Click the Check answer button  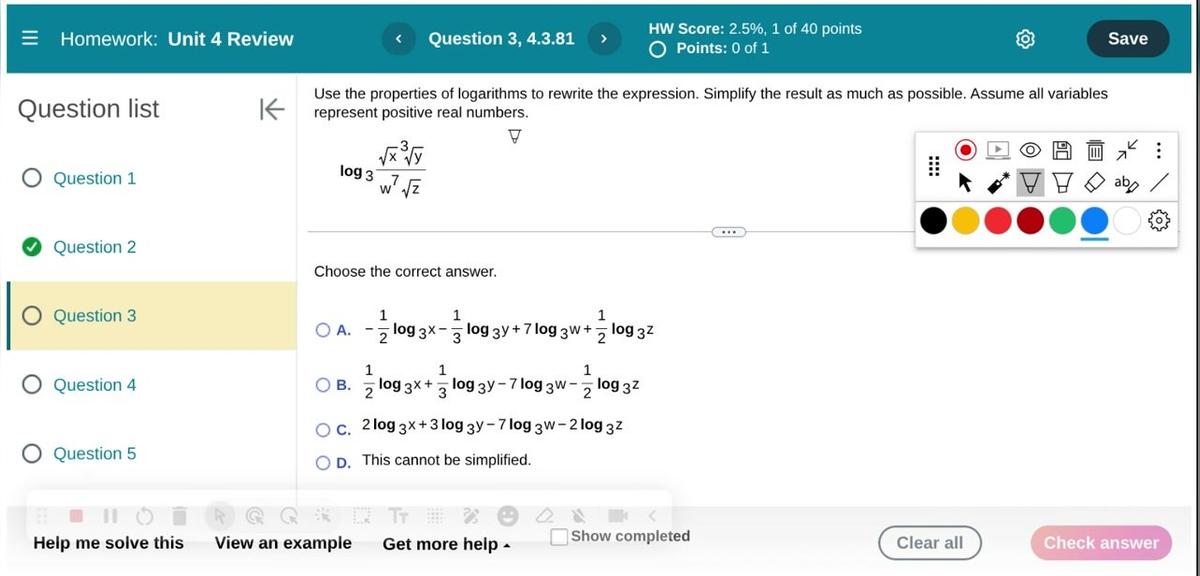click(x=1100, y=543)
